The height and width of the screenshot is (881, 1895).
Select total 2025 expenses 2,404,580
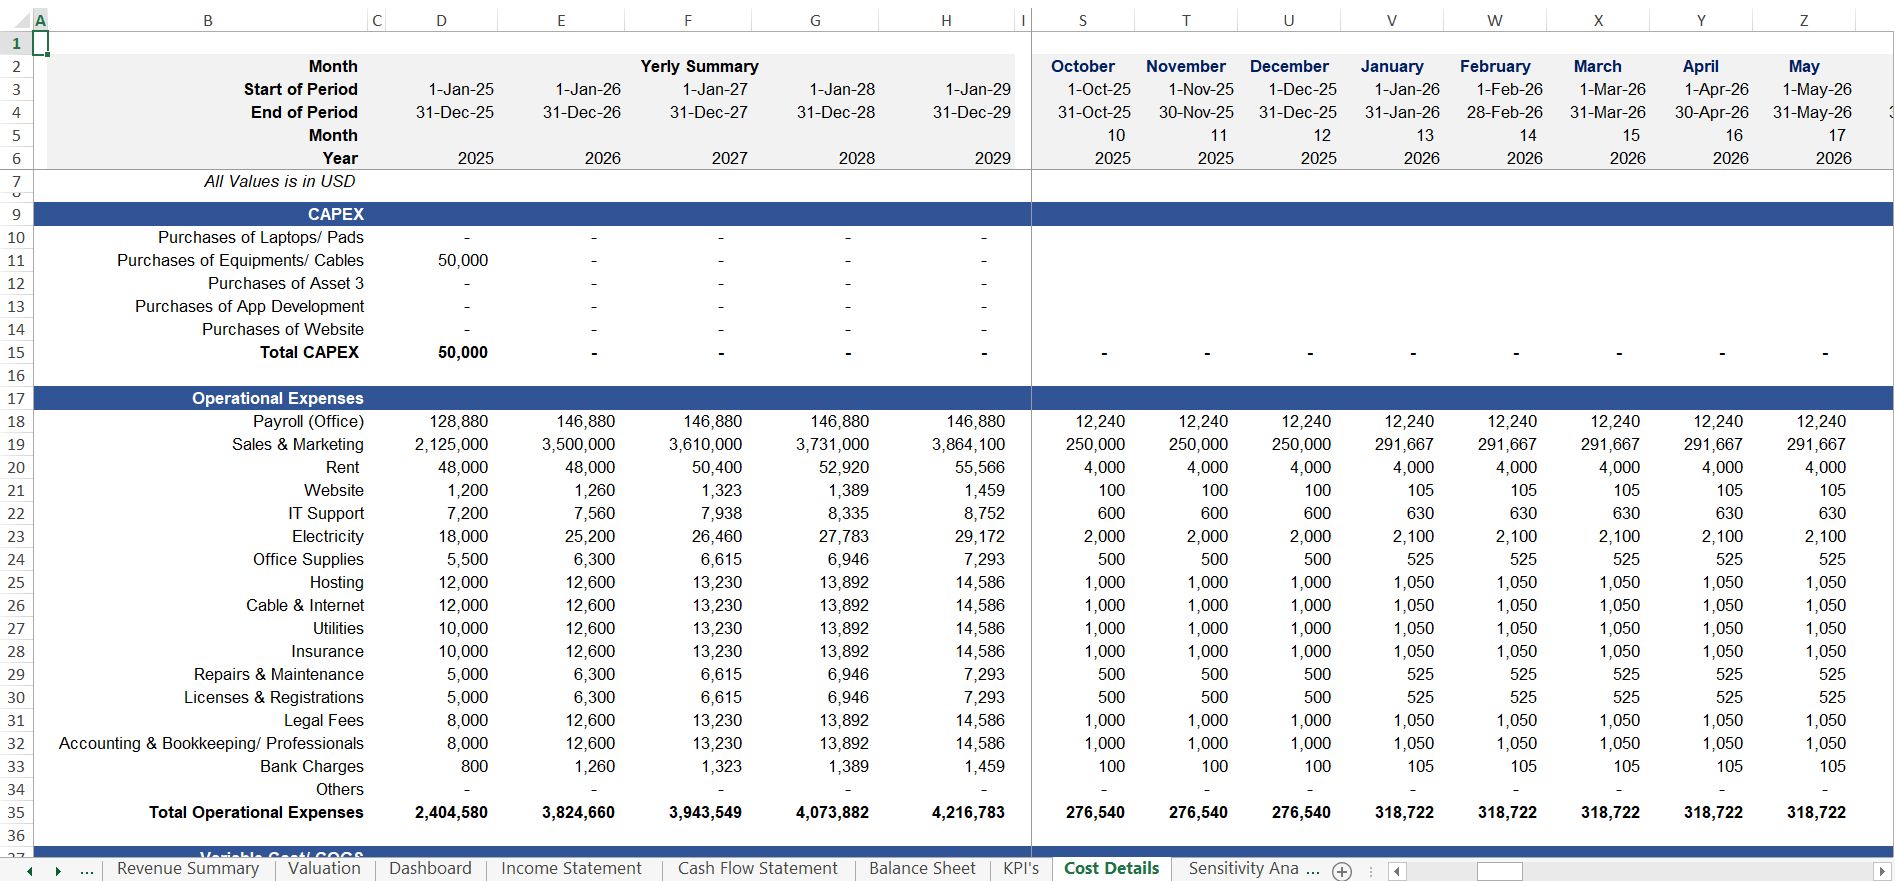point(451,812)
